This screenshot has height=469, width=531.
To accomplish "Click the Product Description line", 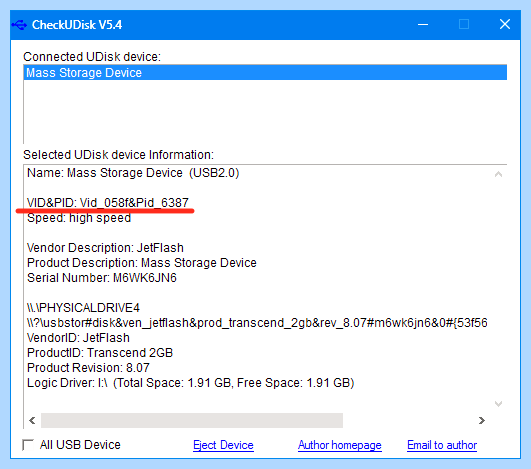I will tap(142, 263).
